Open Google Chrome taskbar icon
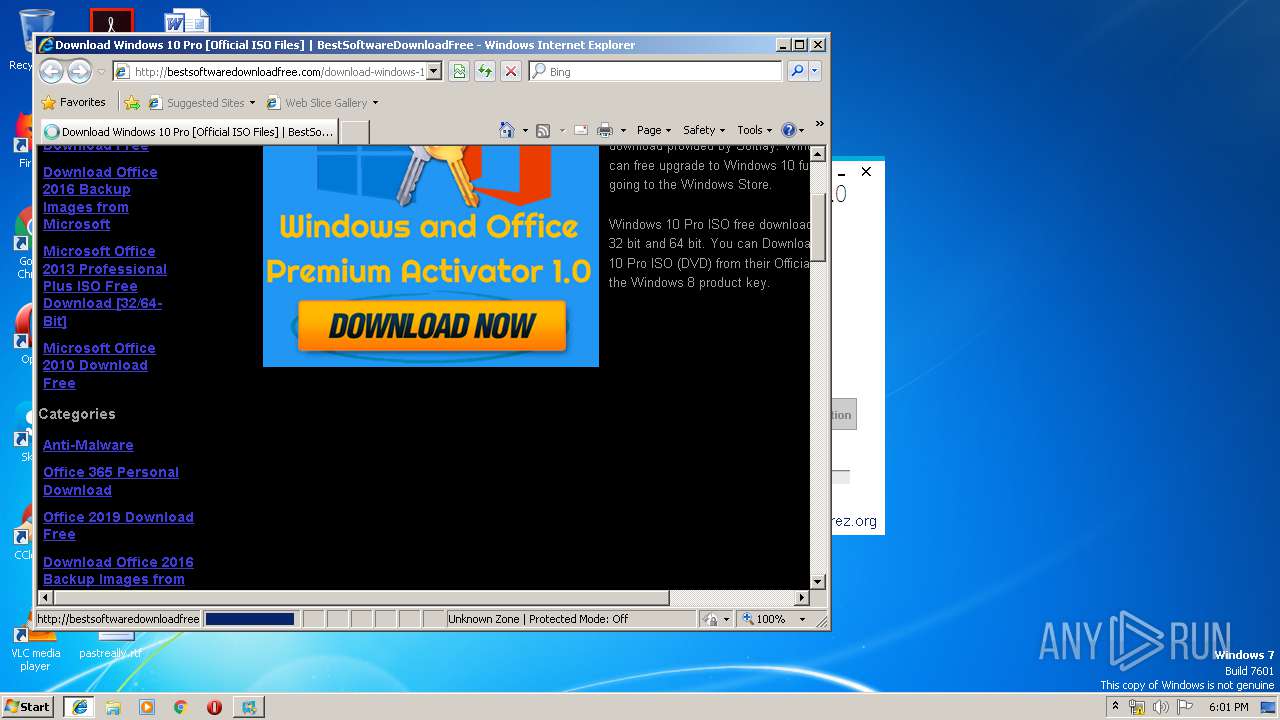The width and height of the screenshot is (1280, 720). click(x=180, y=706)
